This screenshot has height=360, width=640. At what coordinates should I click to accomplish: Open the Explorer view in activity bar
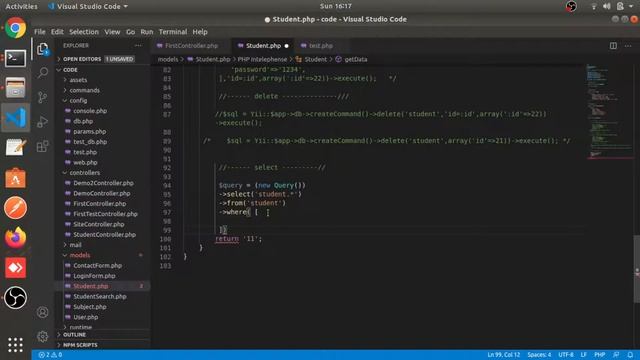(x=43, y=49)
